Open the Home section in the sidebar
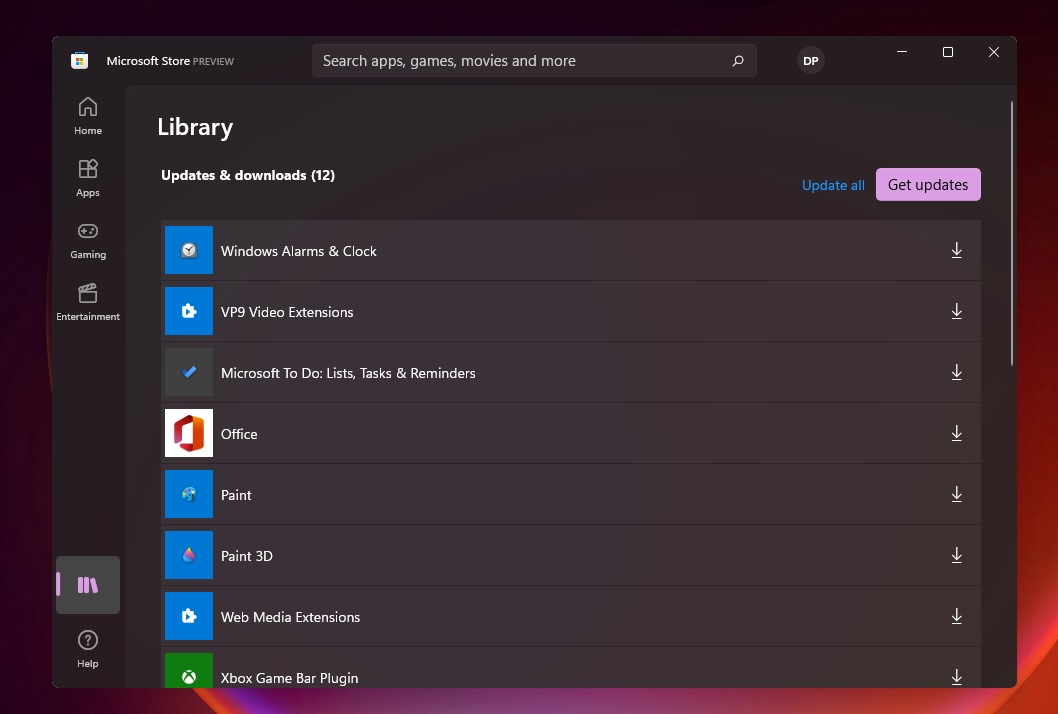This screenshot has height=714, width=1058. [x=88, y=116]
